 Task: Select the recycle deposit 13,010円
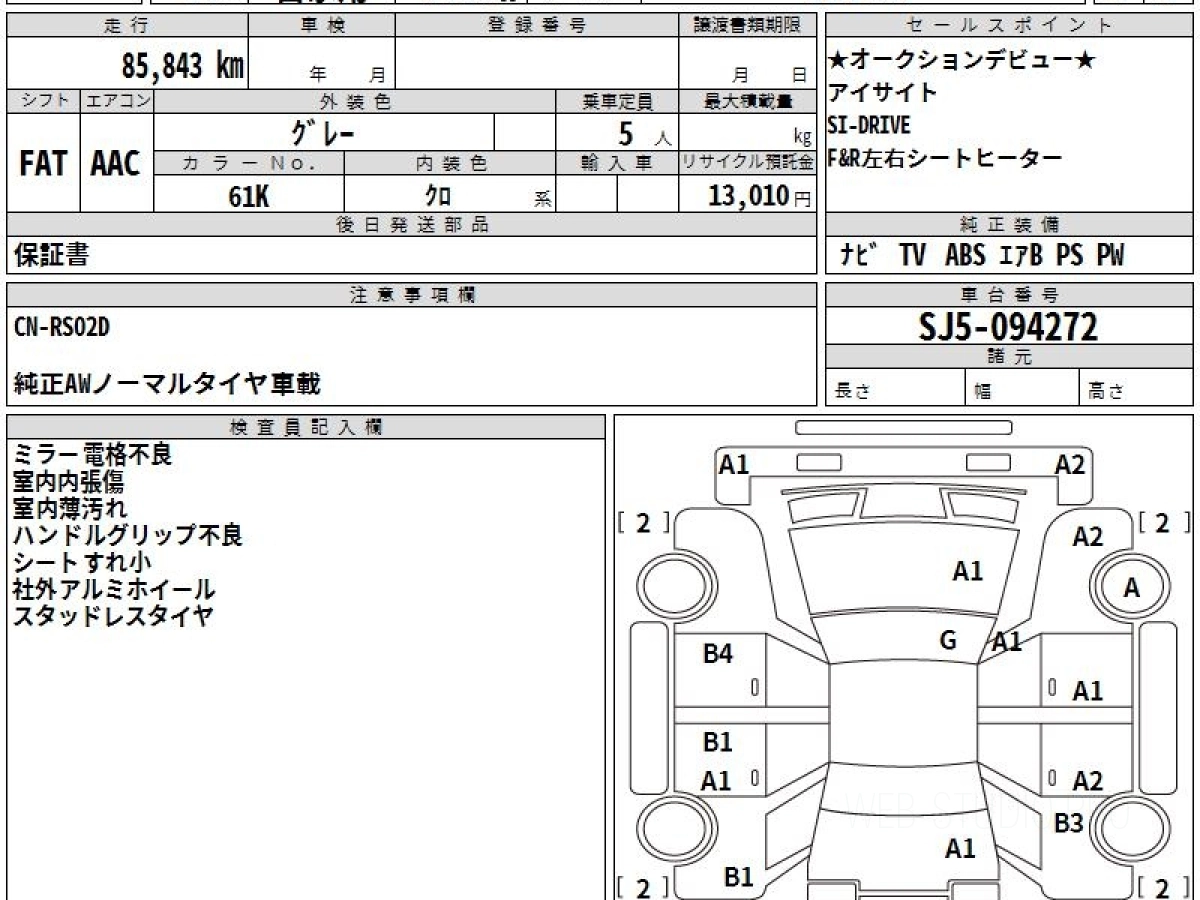click(x=760, y=196)
